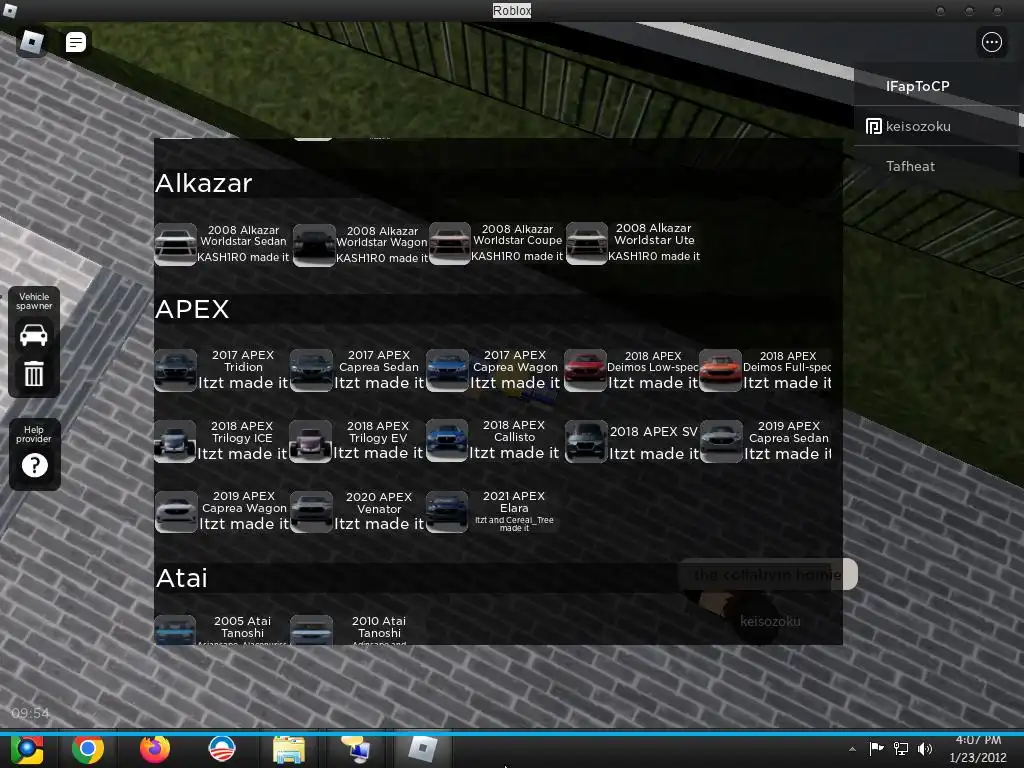Click the '2017 APEX Tridion' label text
The image size is (1024, 768).
(x=243, y=361)
